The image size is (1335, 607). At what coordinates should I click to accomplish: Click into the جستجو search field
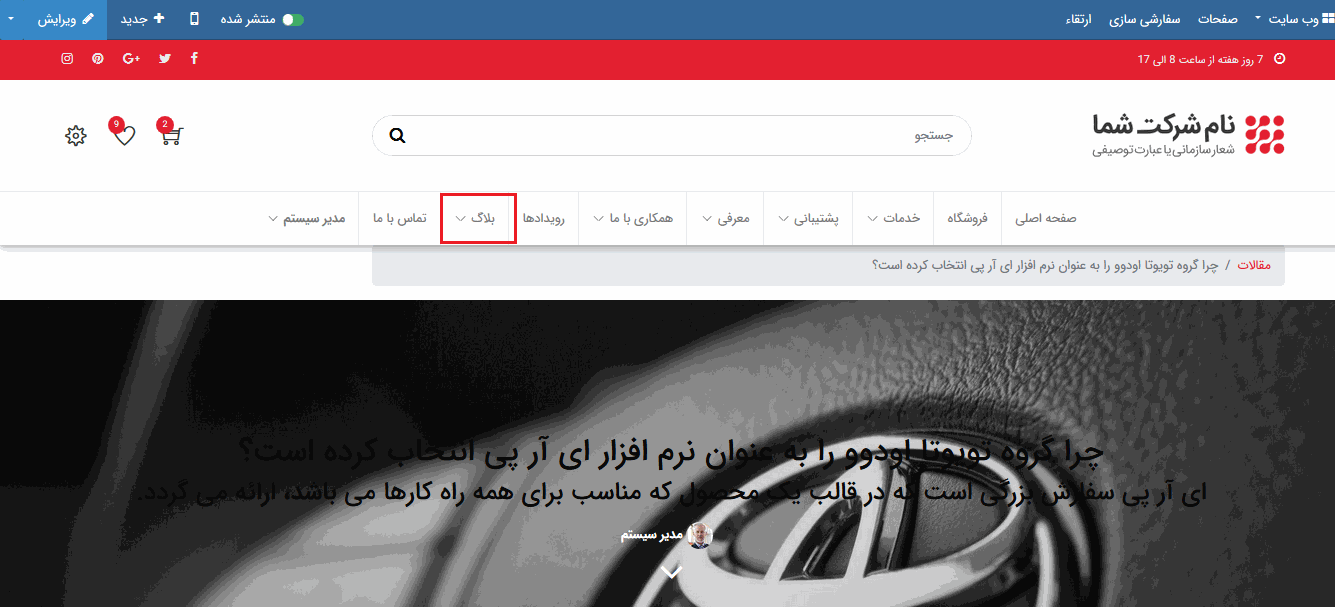coord(672,135)
